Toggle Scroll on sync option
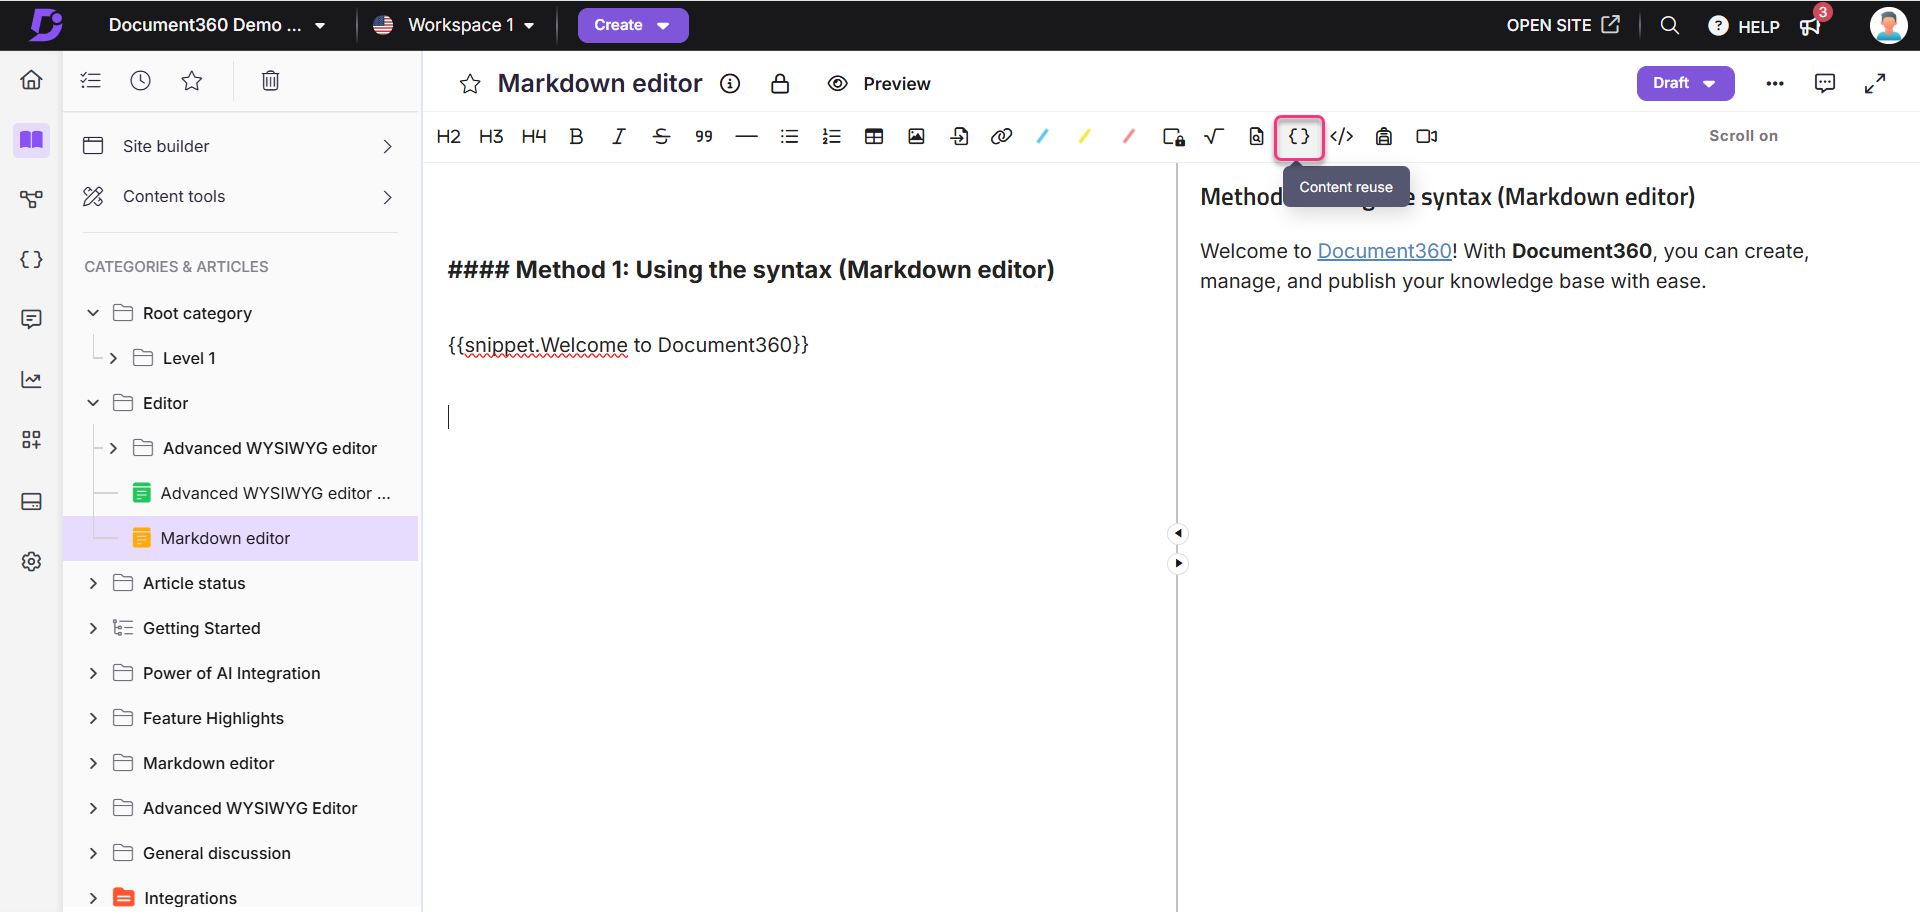 tap(1743, 136)
